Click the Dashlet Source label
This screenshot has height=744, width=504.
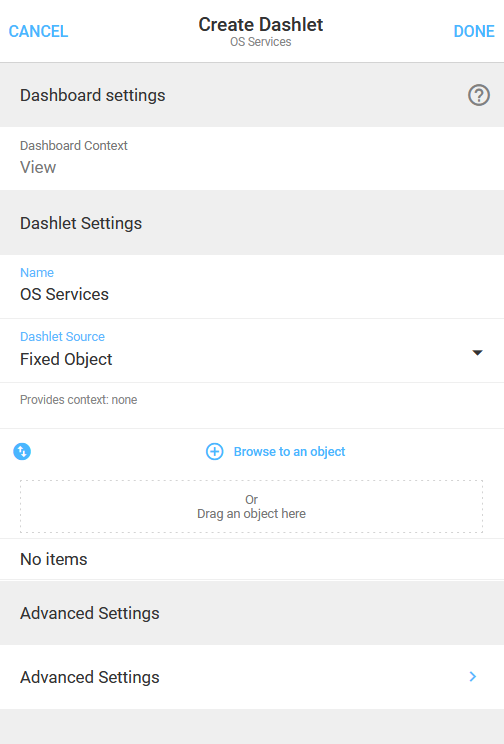pyautogui.click(x=62, y=336)
